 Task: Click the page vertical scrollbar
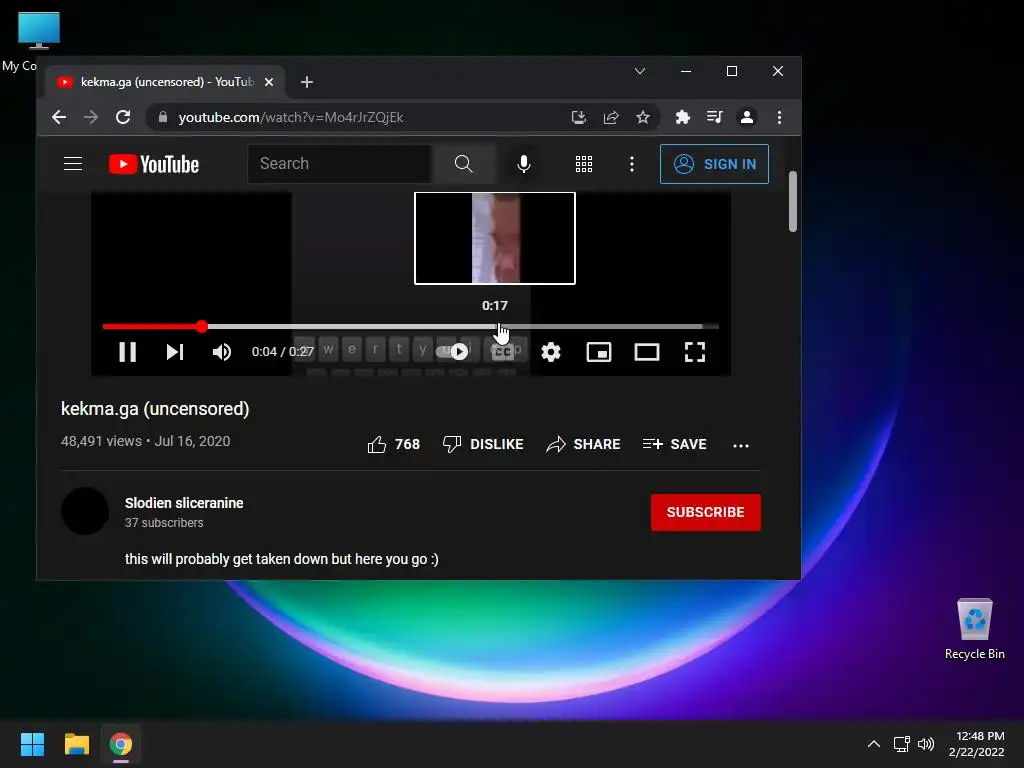(793, 201)
